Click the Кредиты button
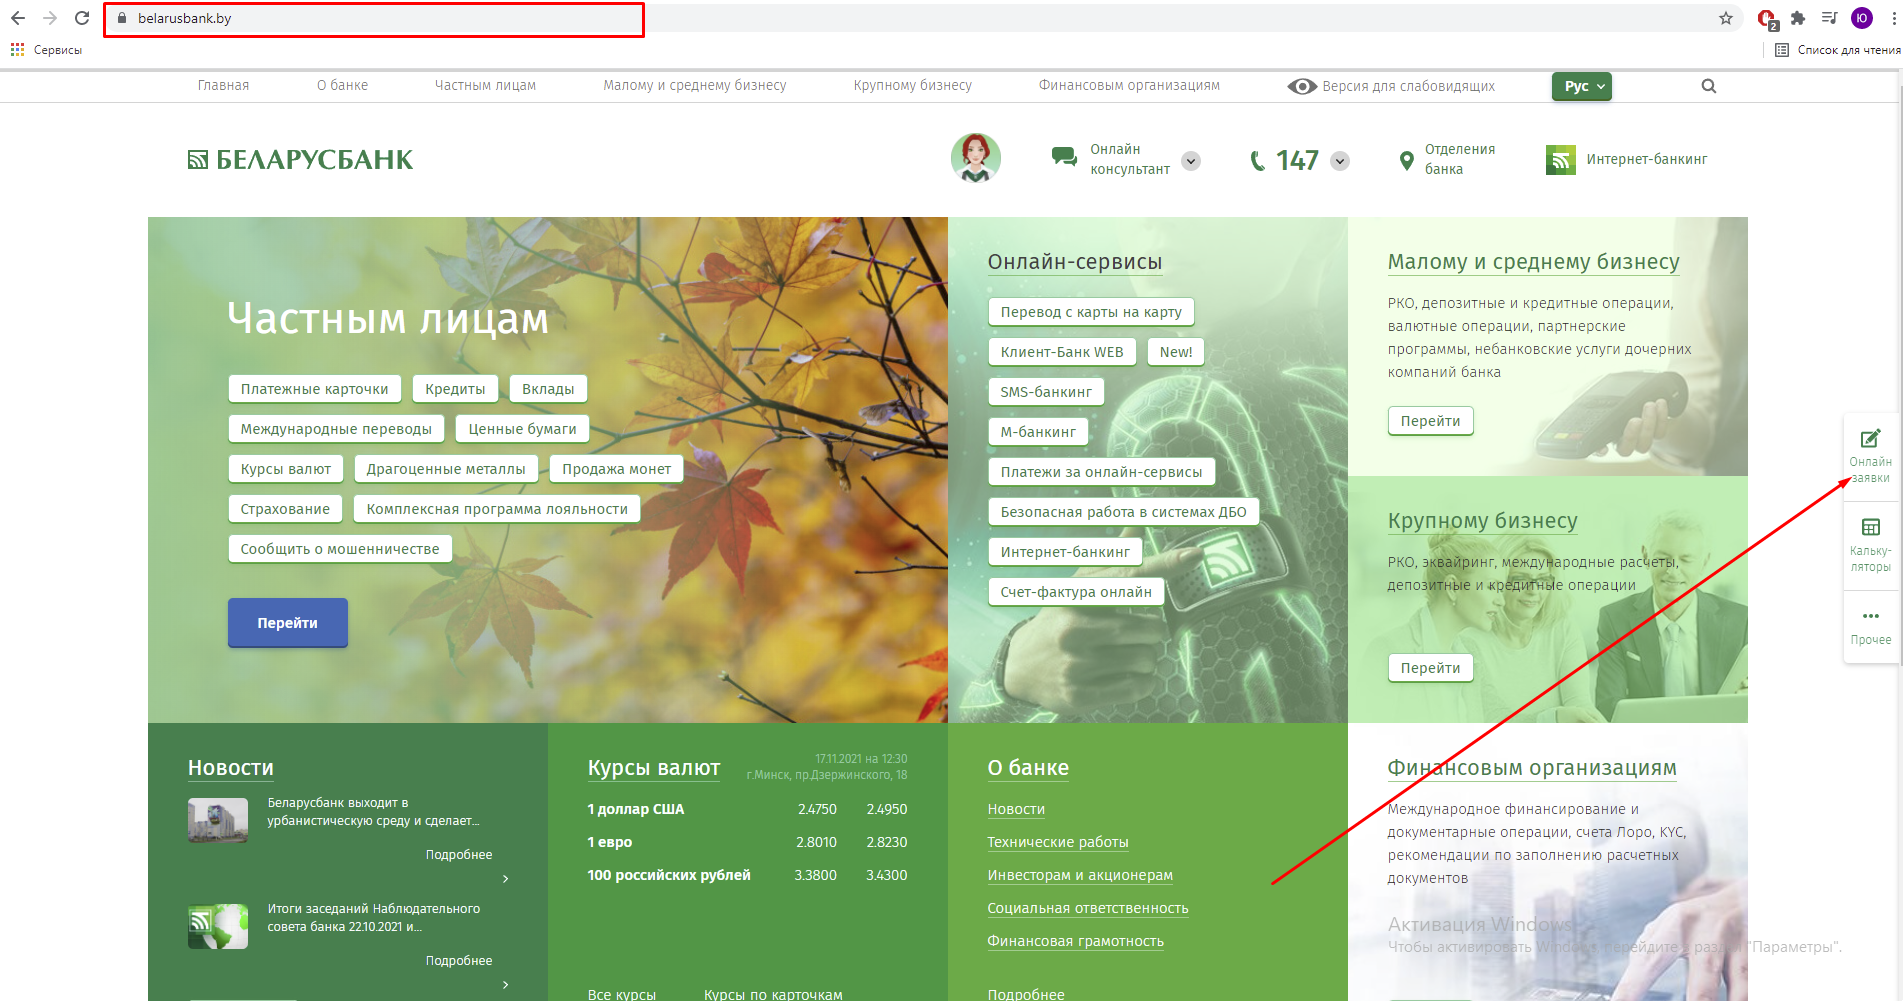Viewport: 1903px width, 1001px height. [x=455, y=389]
